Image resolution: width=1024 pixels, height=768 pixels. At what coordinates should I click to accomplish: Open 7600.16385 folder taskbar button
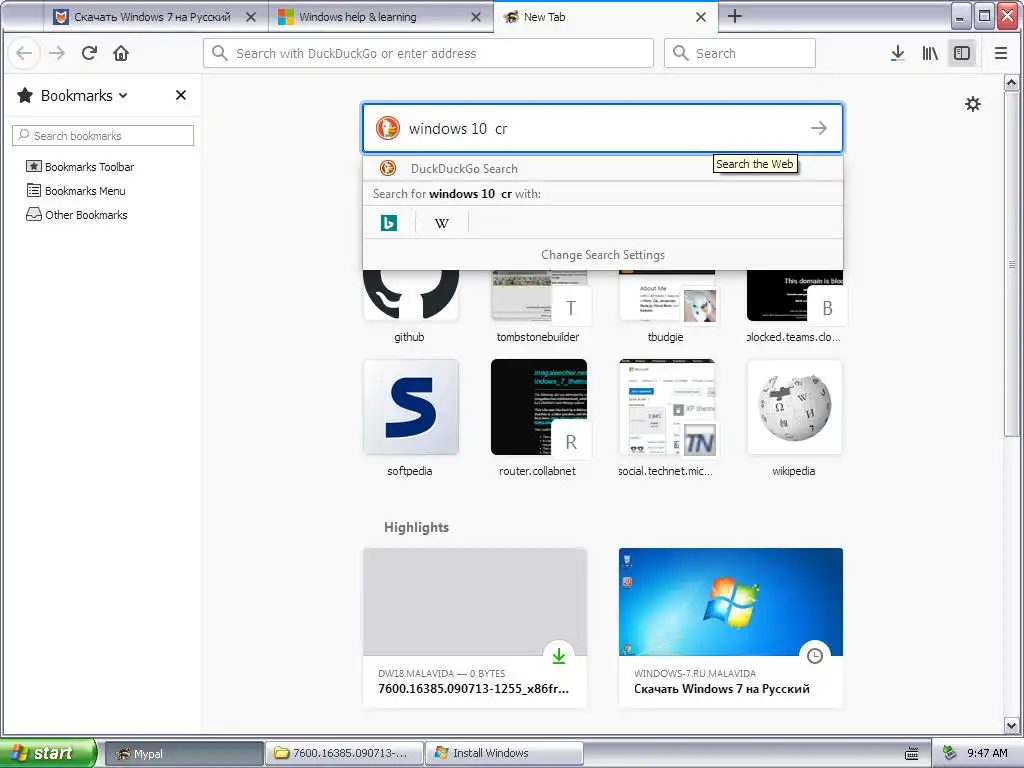click(344, 754)
